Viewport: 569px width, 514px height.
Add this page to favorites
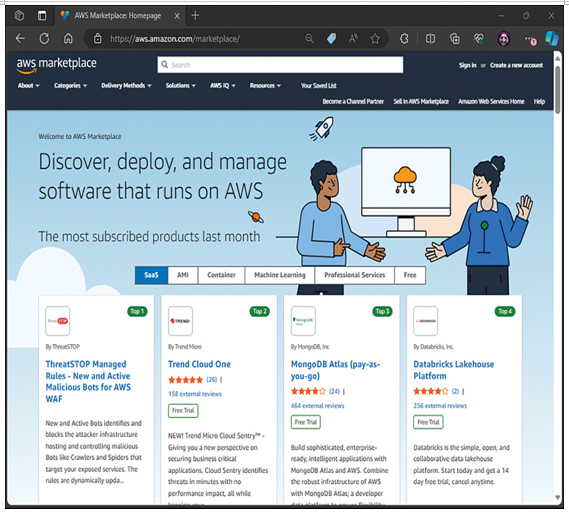pos(375,38)
